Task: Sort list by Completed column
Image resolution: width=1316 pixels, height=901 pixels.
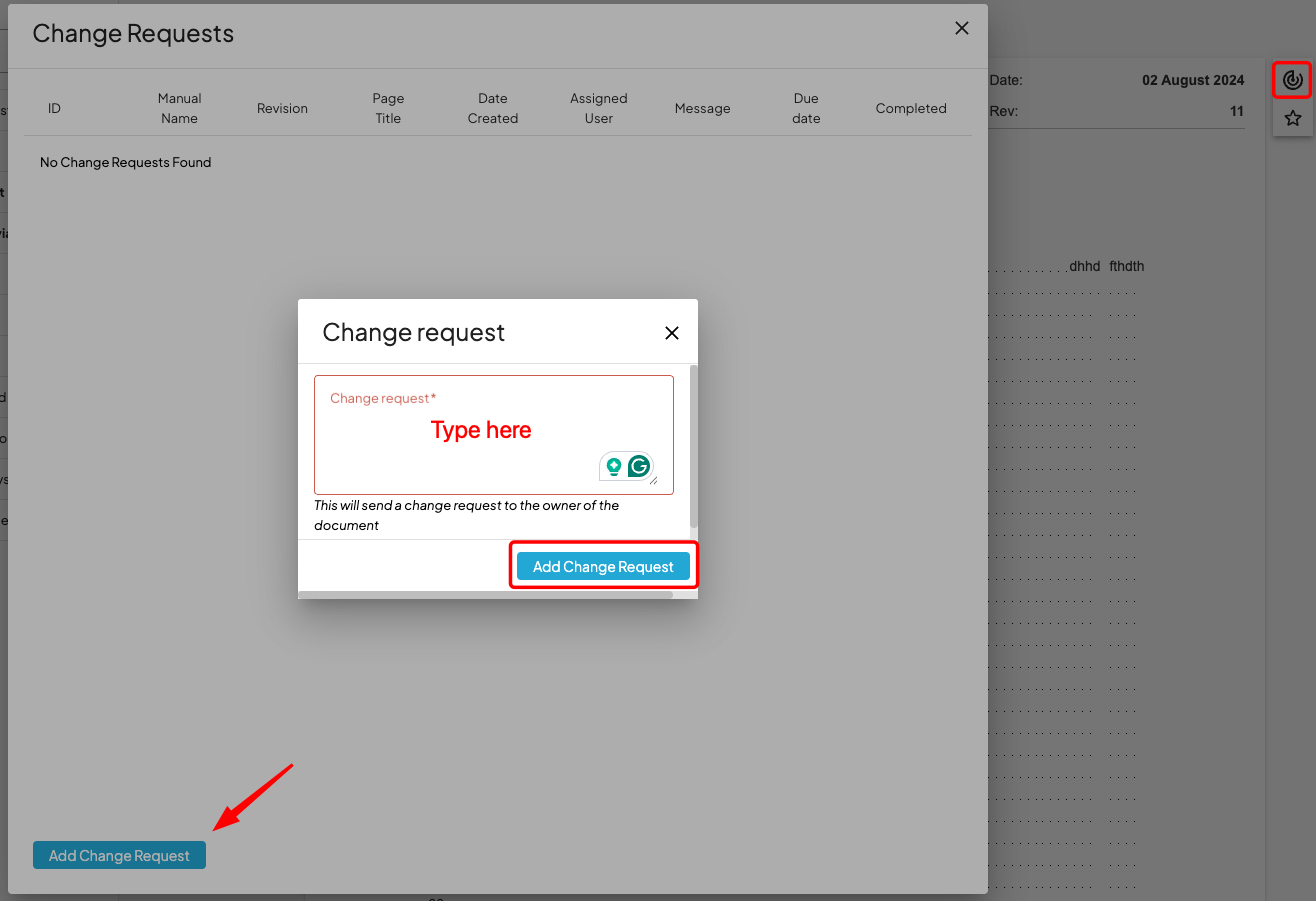Action: pyautogui.click(x=910, y=108)
